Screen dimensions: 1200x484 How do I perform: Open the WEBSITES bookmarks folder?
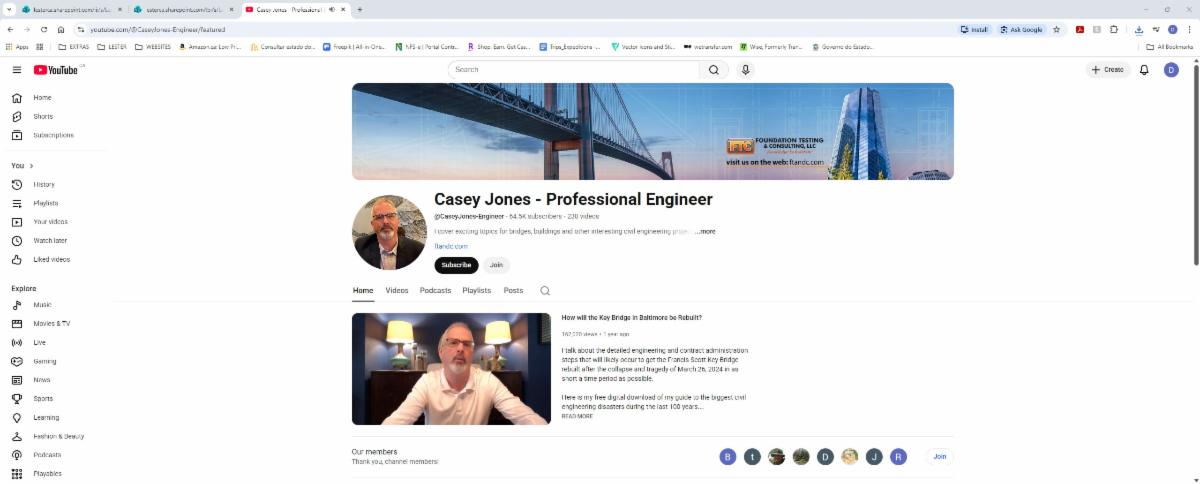click(152, 46)
